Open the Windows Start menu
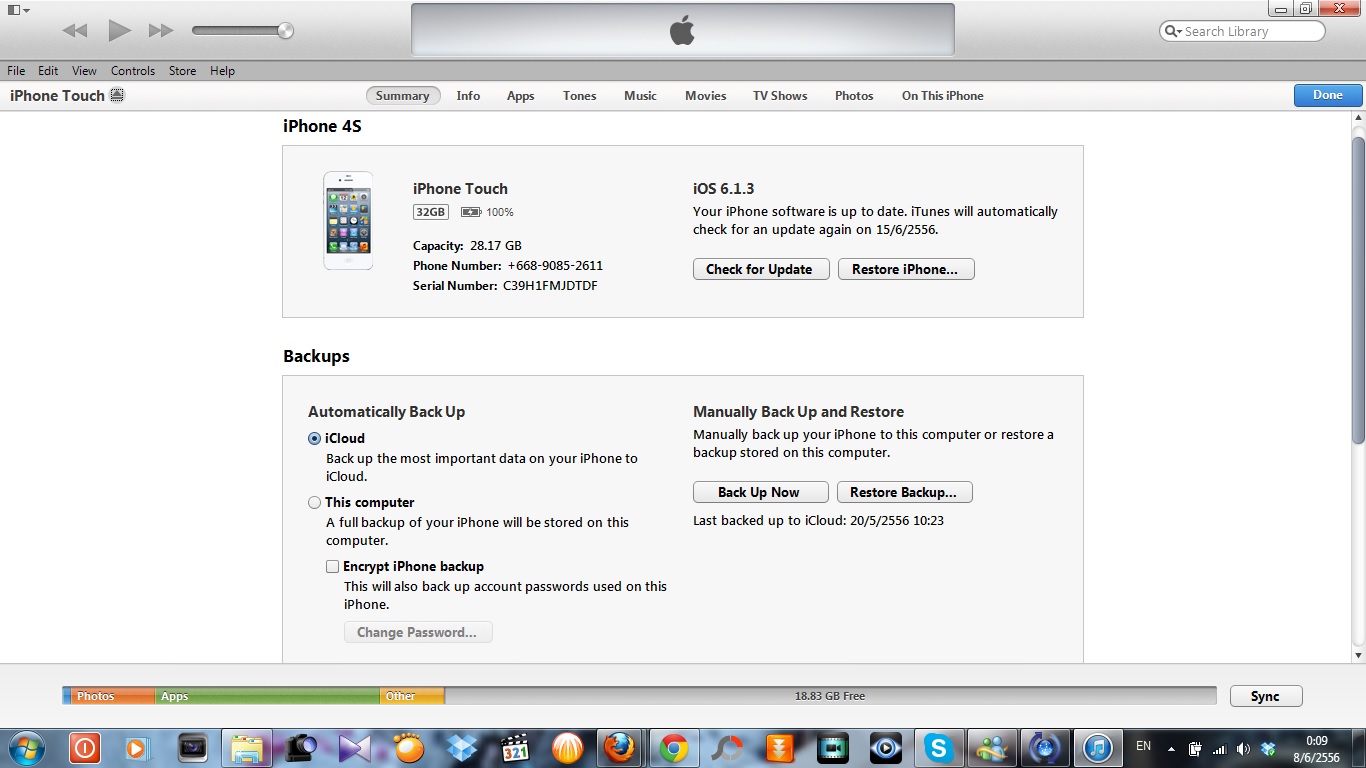1366x768 pixels. [25, 748]
